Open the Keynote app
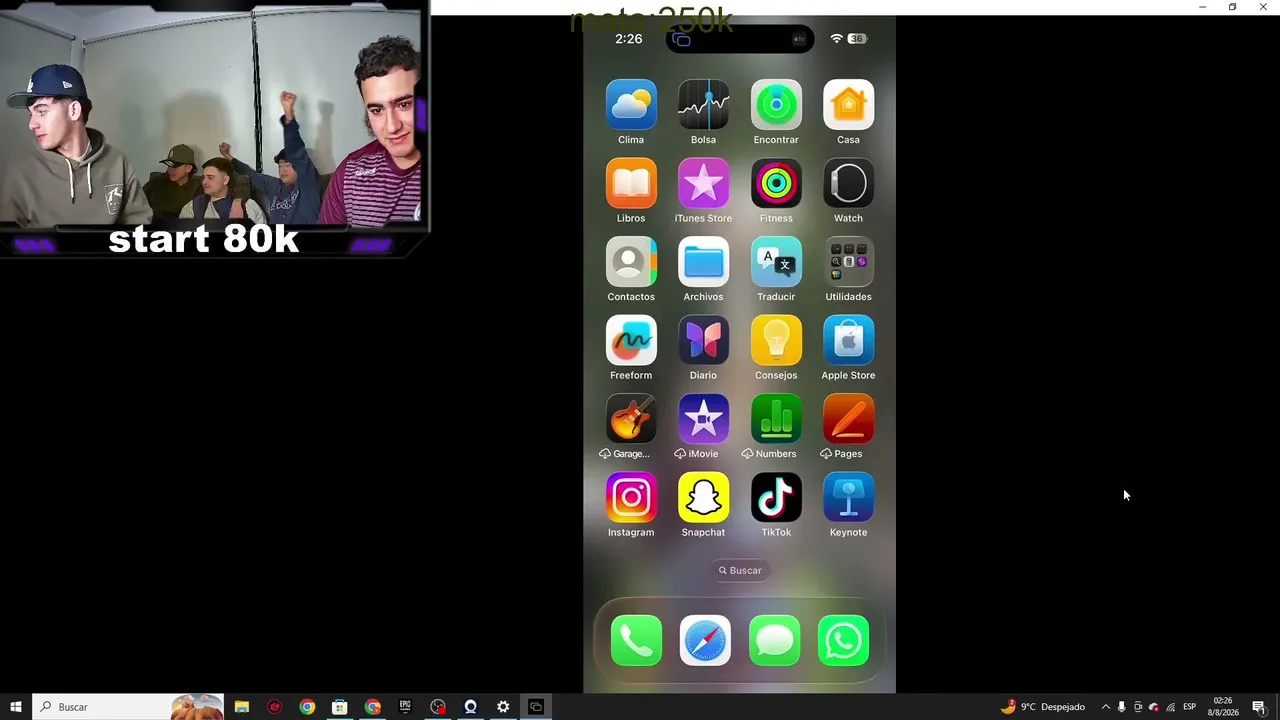Screen dimensions: 1280x720 coord(848,498)
